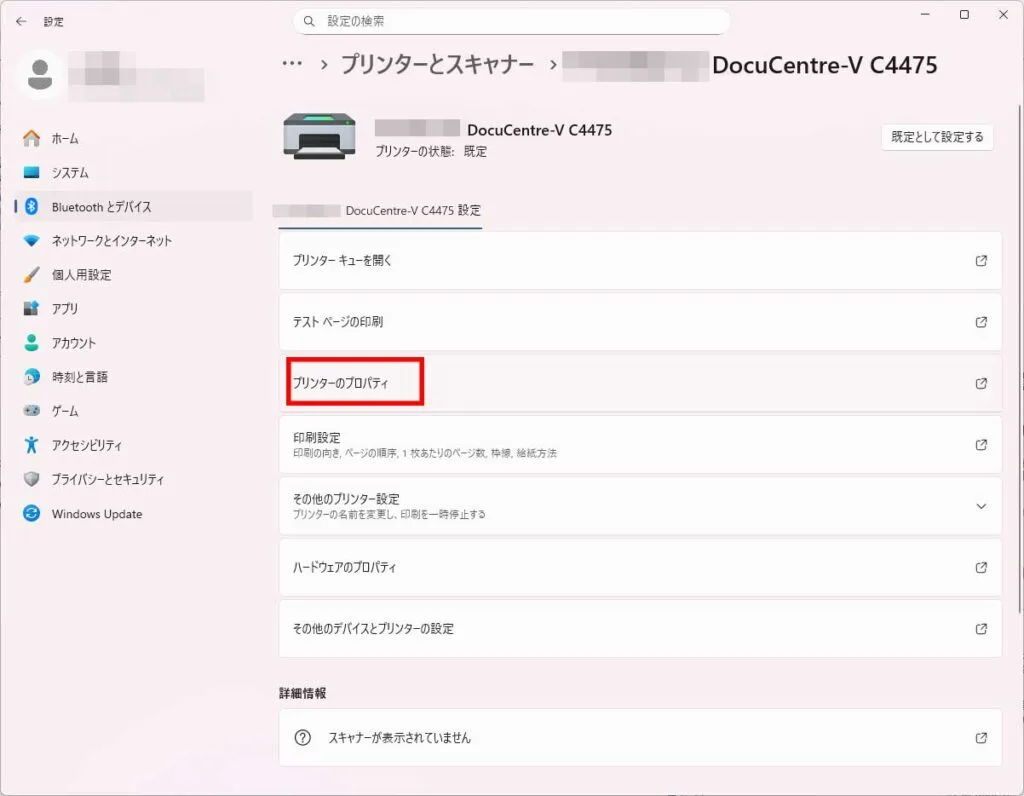
Task: Expand その他のプリンター設定 chevron
Action: point(980,506)
